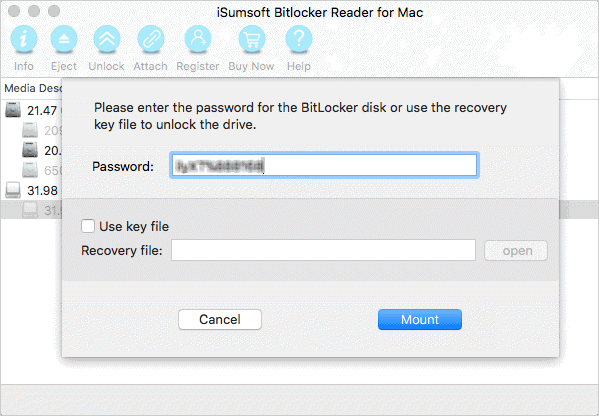Viewport: 599px width, 416px height.
Task: Select the grayed 209 partition item
Action: coord(42,130)
